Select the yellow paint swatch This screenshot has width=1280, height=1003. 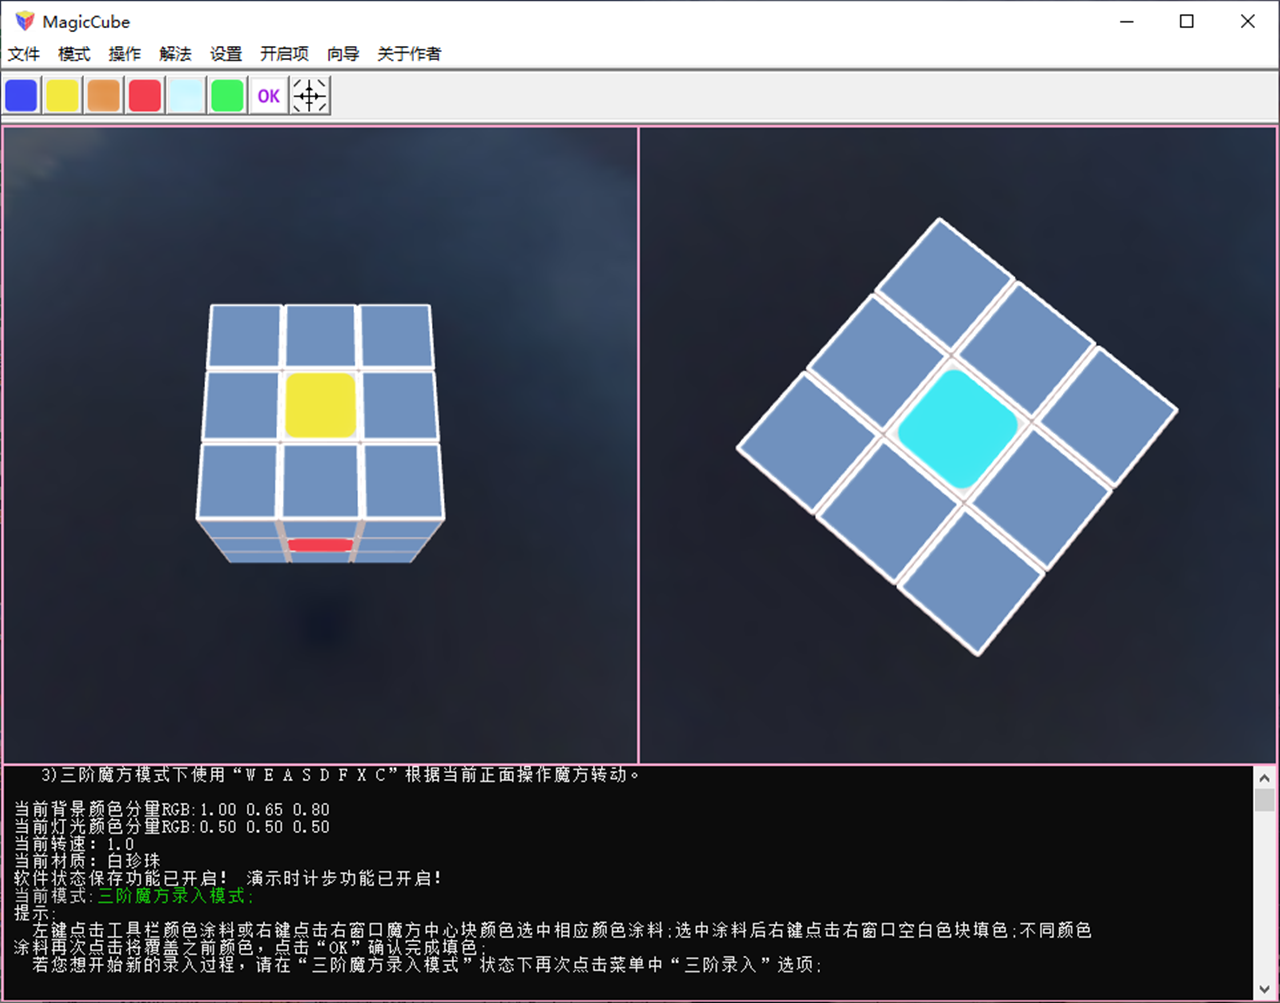click(x=62, y=95)
